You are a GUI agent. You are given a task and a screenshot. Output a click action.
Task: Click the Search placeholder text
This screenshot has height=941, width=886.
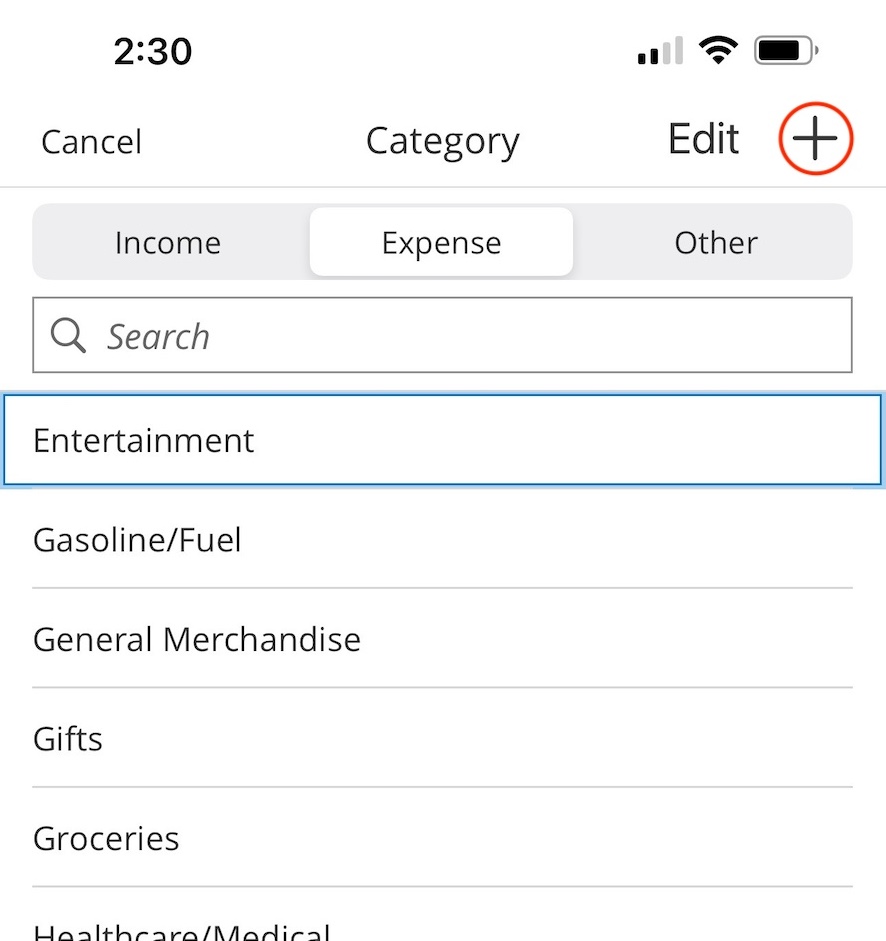tap(158, 336)
